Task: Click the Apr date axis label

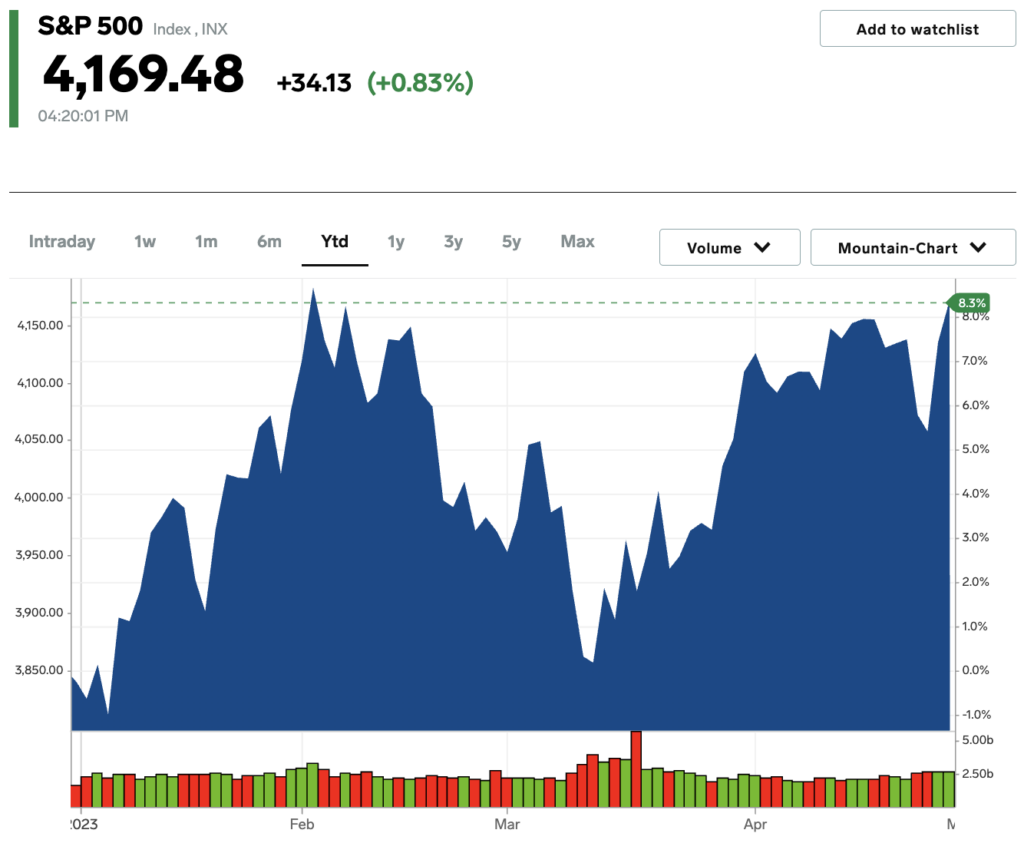Action: click(755, 825)
